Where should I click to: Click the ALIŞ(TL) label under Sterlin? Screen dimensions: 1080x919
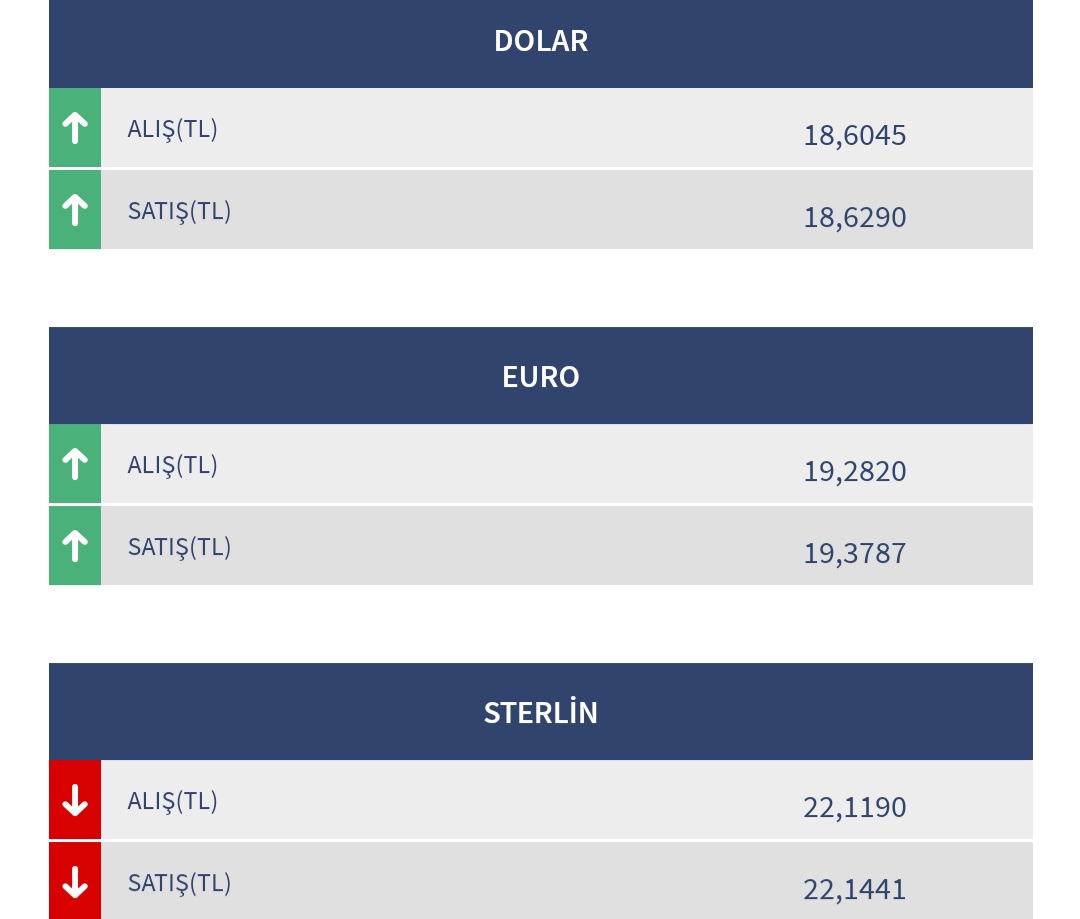click(172, 801)
